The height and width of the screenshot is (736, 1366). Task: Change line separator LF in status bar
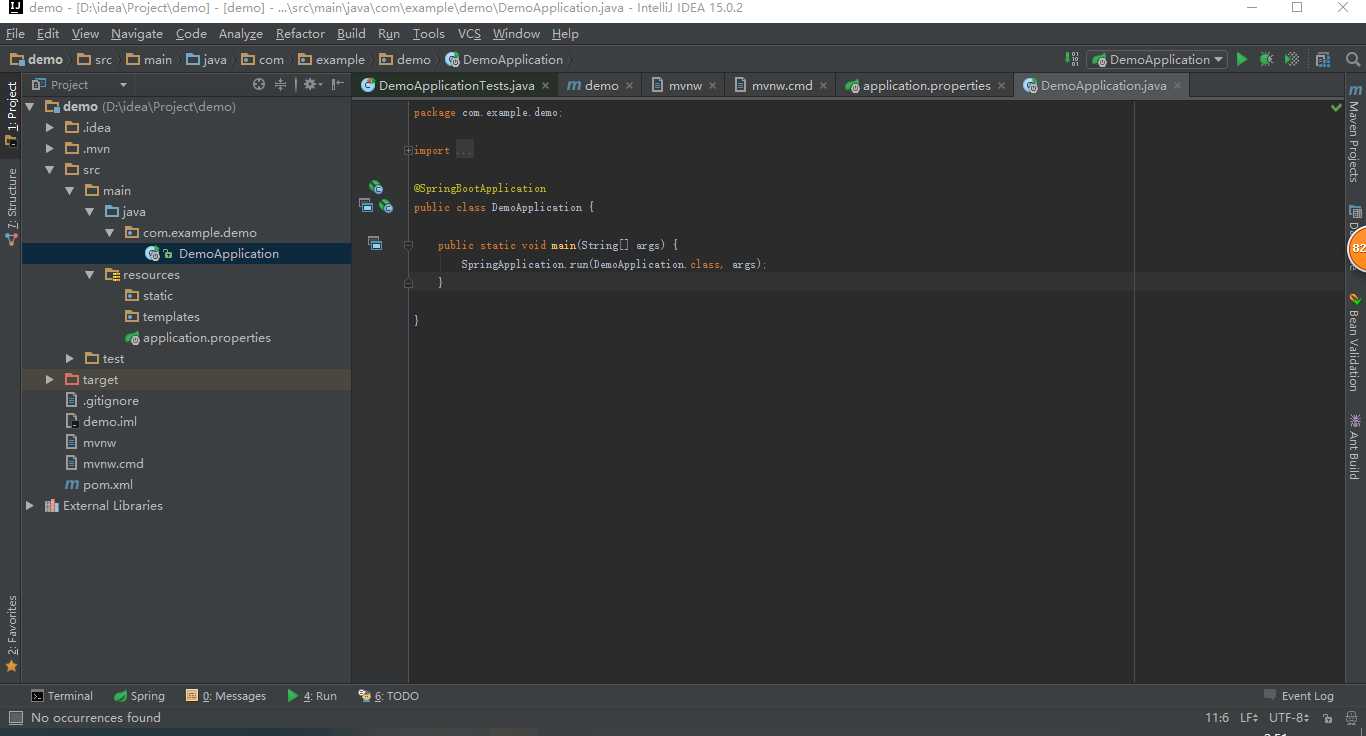coord(1250,718)
